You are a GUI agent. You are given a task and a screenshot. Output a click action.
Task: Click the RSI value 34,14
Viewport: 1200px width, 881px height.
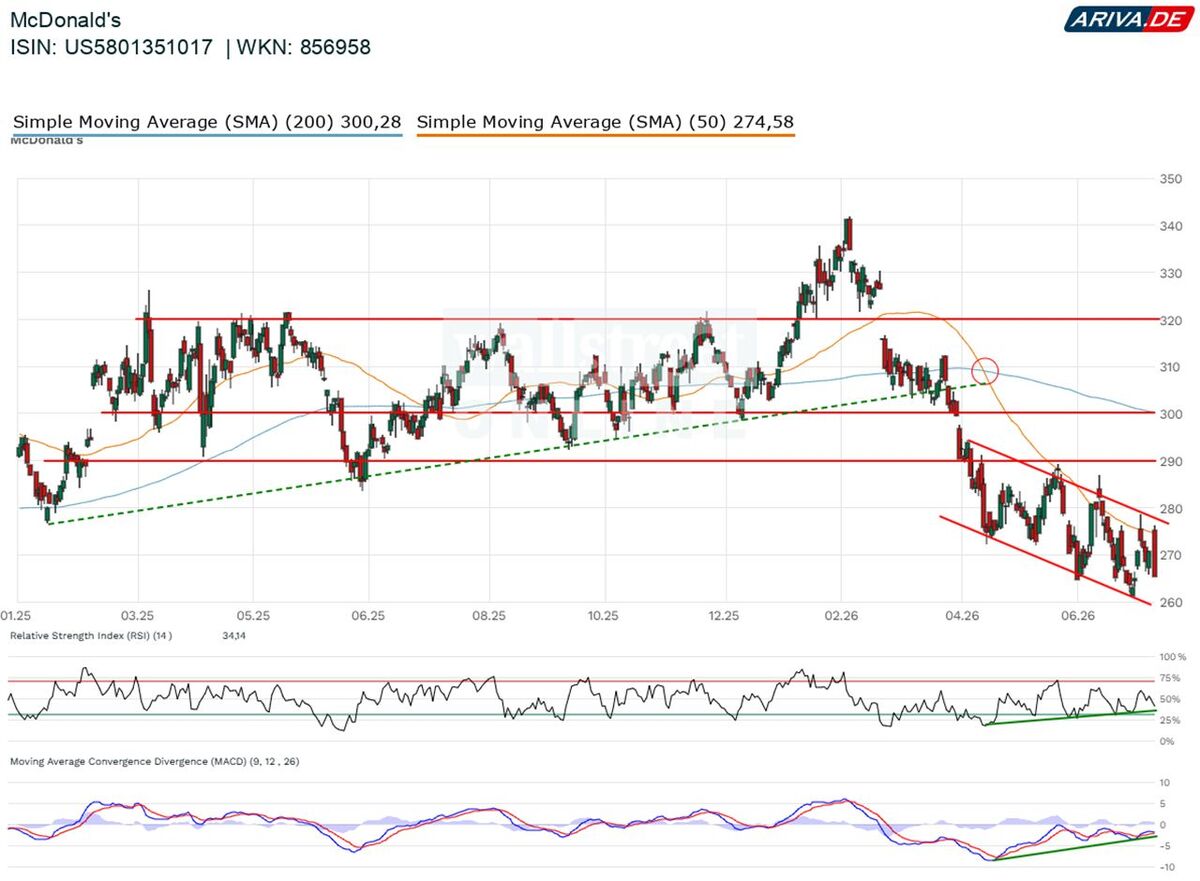click(x=233, y=636)
